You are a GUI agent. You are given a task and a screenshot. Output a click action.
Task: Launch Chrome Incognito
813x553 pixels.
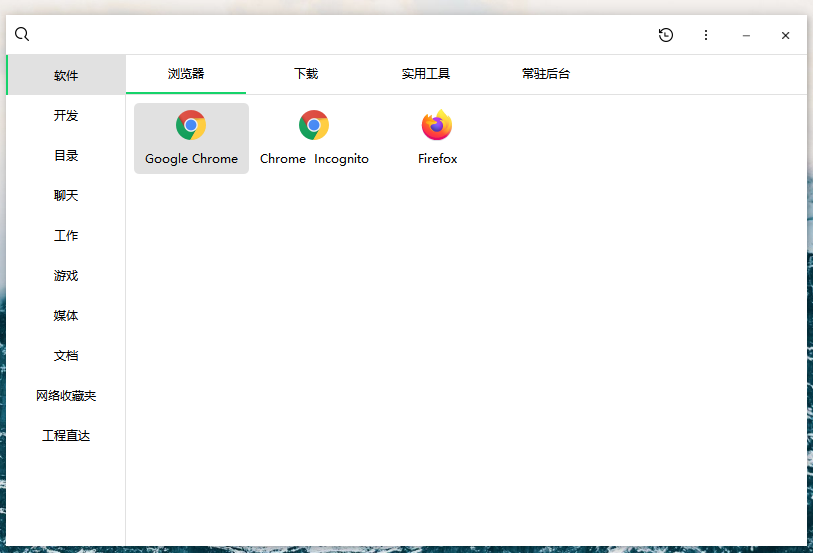pyautogui.click(x=314, y=138)
